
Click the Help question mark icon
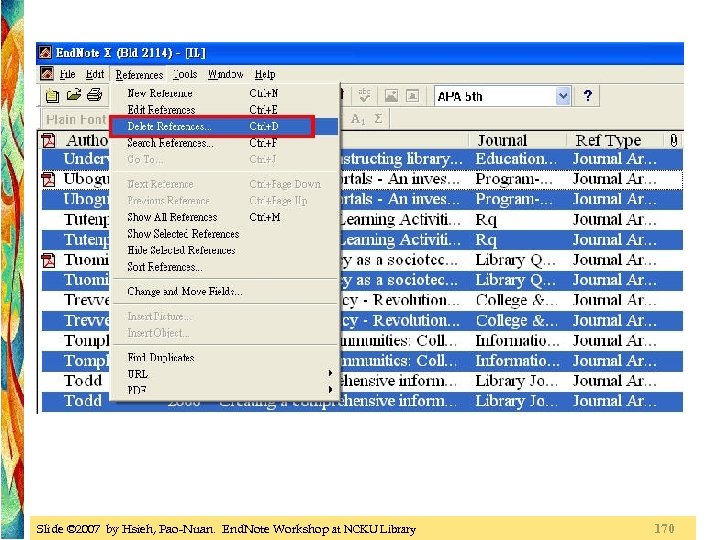(x=588, y=96)
